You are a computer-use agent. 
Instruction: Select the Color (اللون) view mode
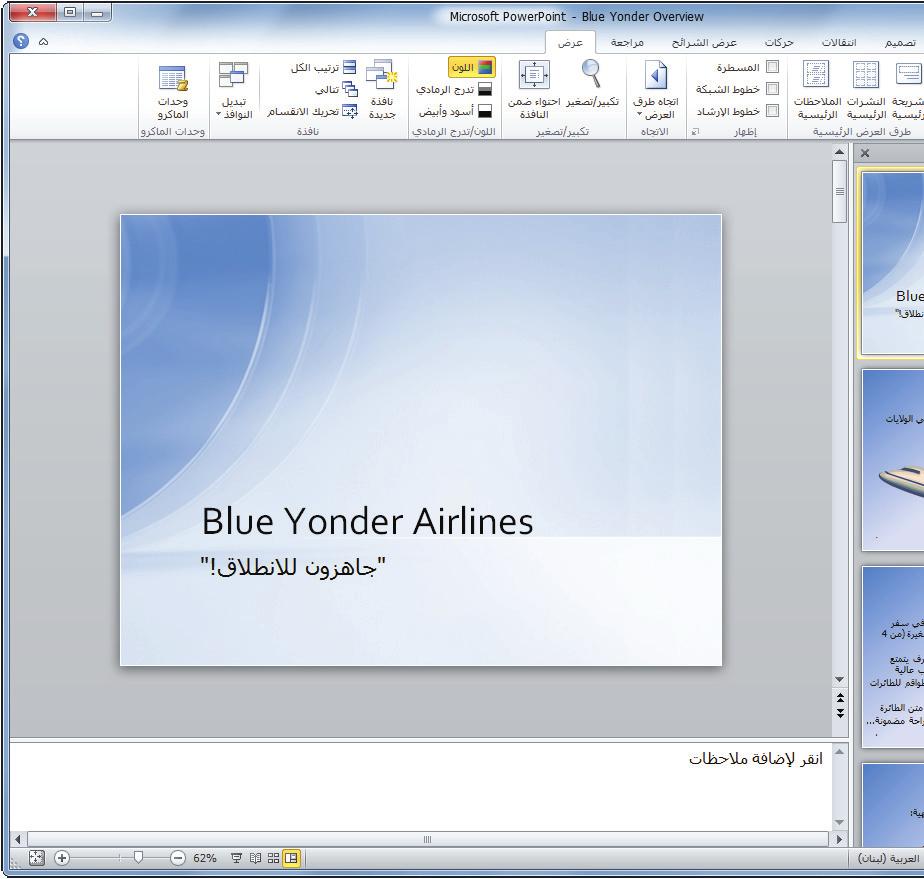(471, 67)
